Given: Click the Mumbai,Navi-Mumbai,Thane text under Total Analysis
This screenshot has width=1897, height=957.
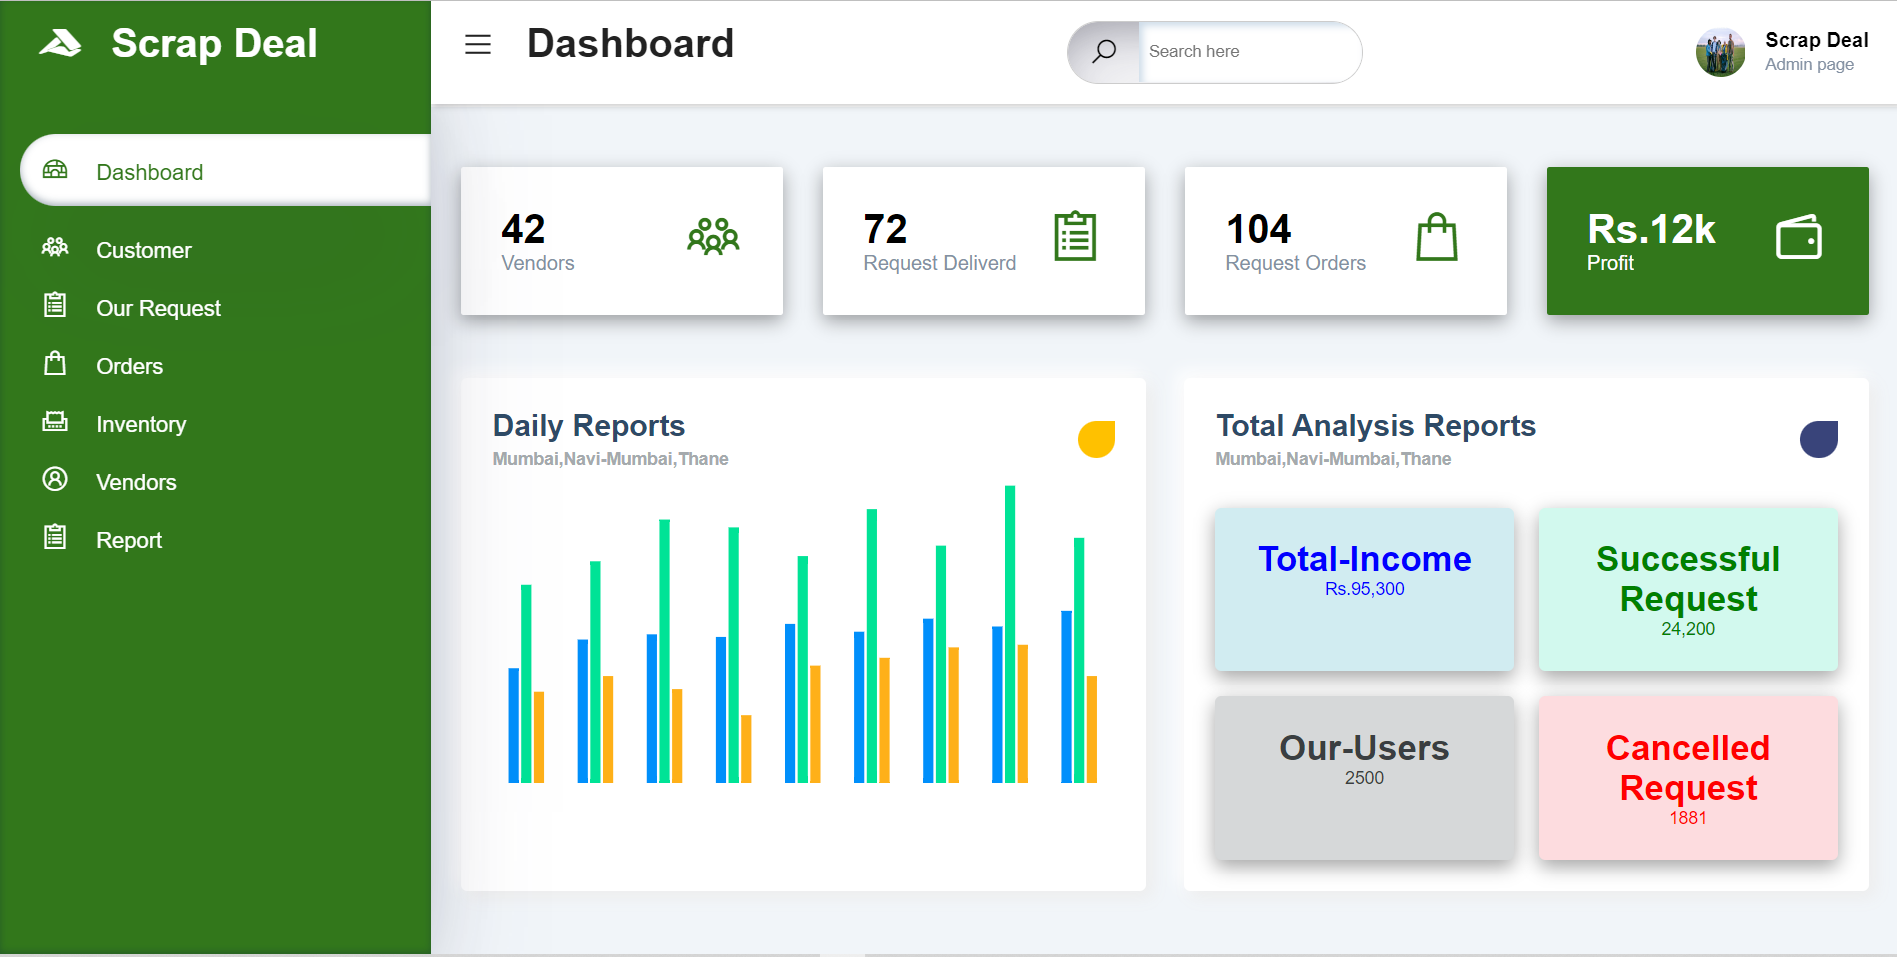Looking at the screenshot, I should tap(1333, 459).
